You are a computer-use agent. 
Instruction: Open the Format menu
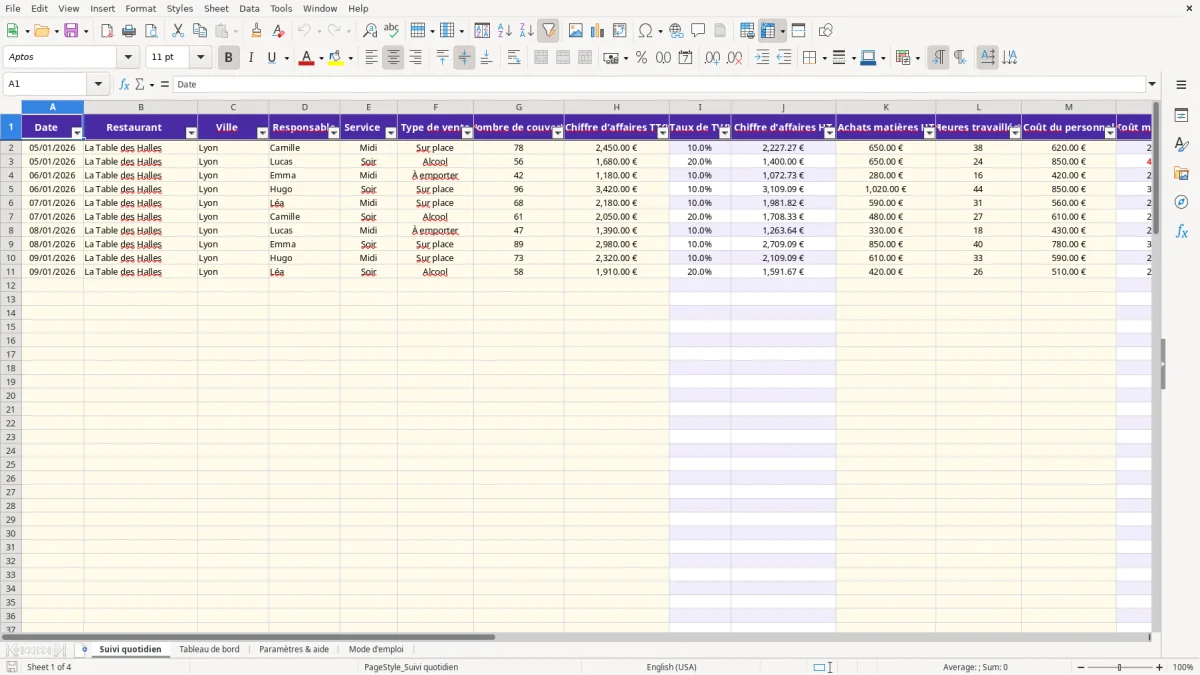141,8
